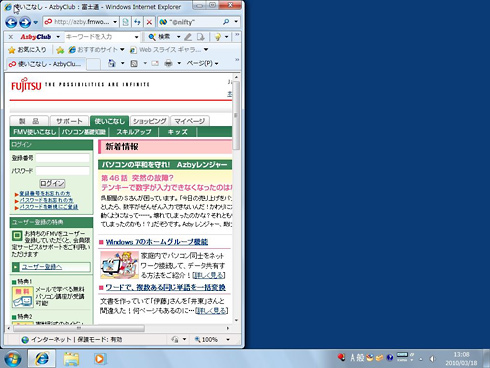Open the ページ(P) menu
Screen dimensions: 490x368
click(x=202, y=63)
